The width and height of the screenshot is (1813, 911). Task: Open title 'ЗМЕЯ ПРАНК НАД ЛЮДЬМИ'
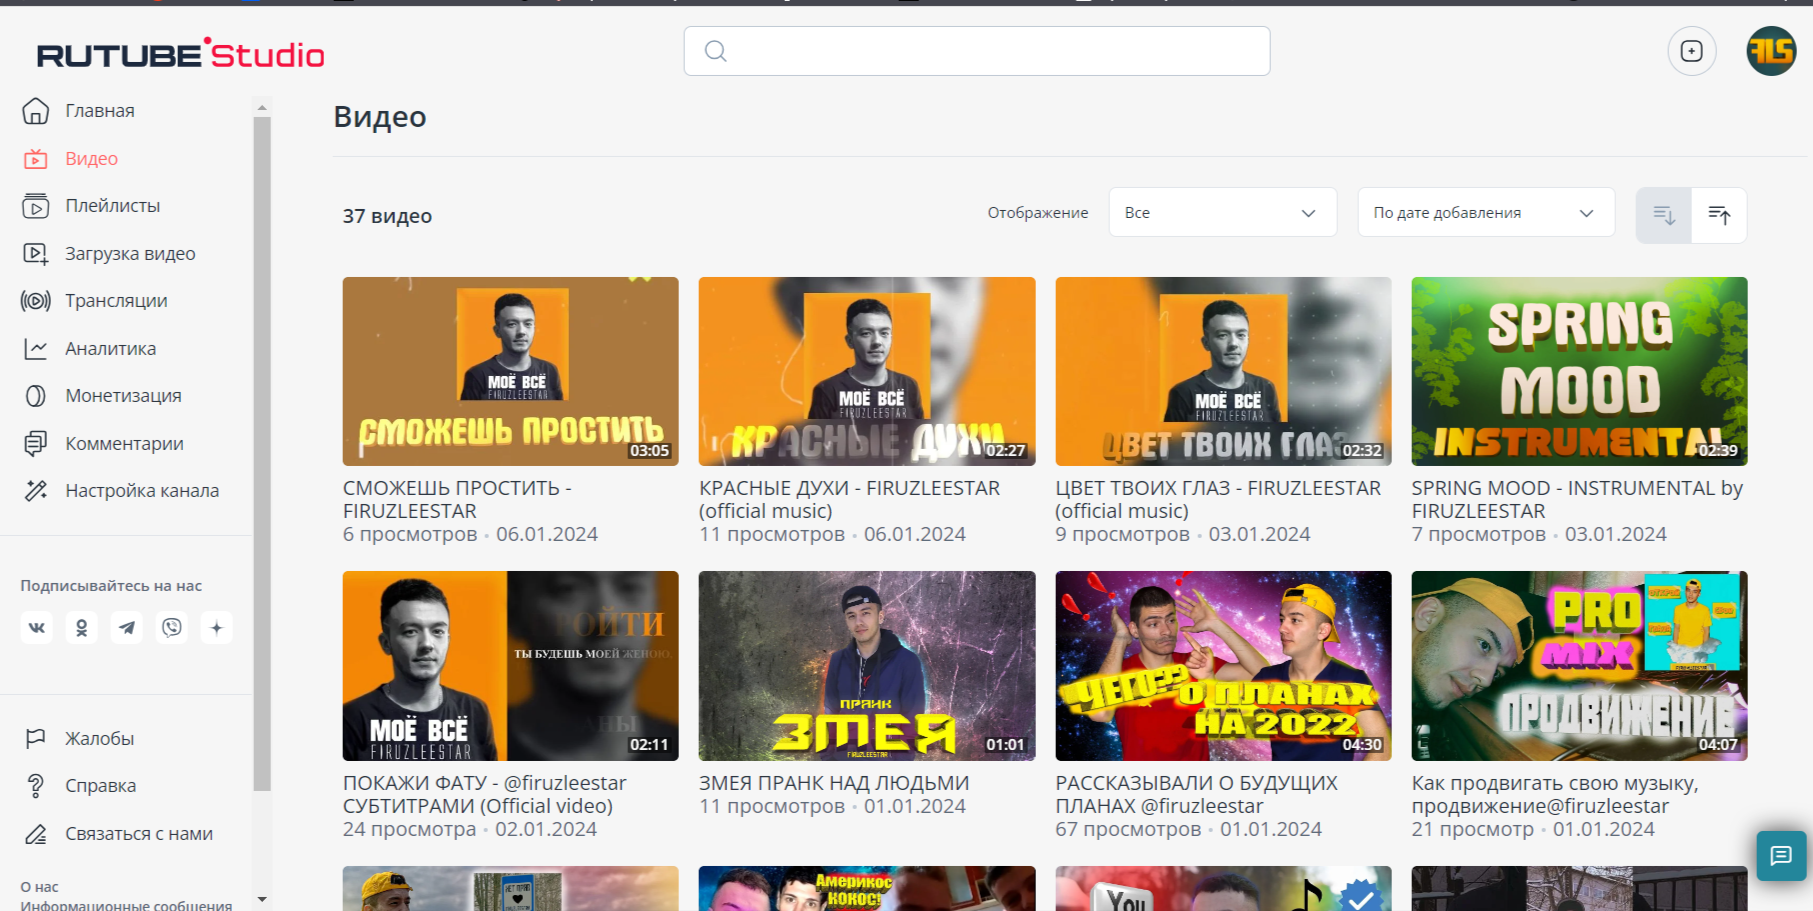click(834, 783)
